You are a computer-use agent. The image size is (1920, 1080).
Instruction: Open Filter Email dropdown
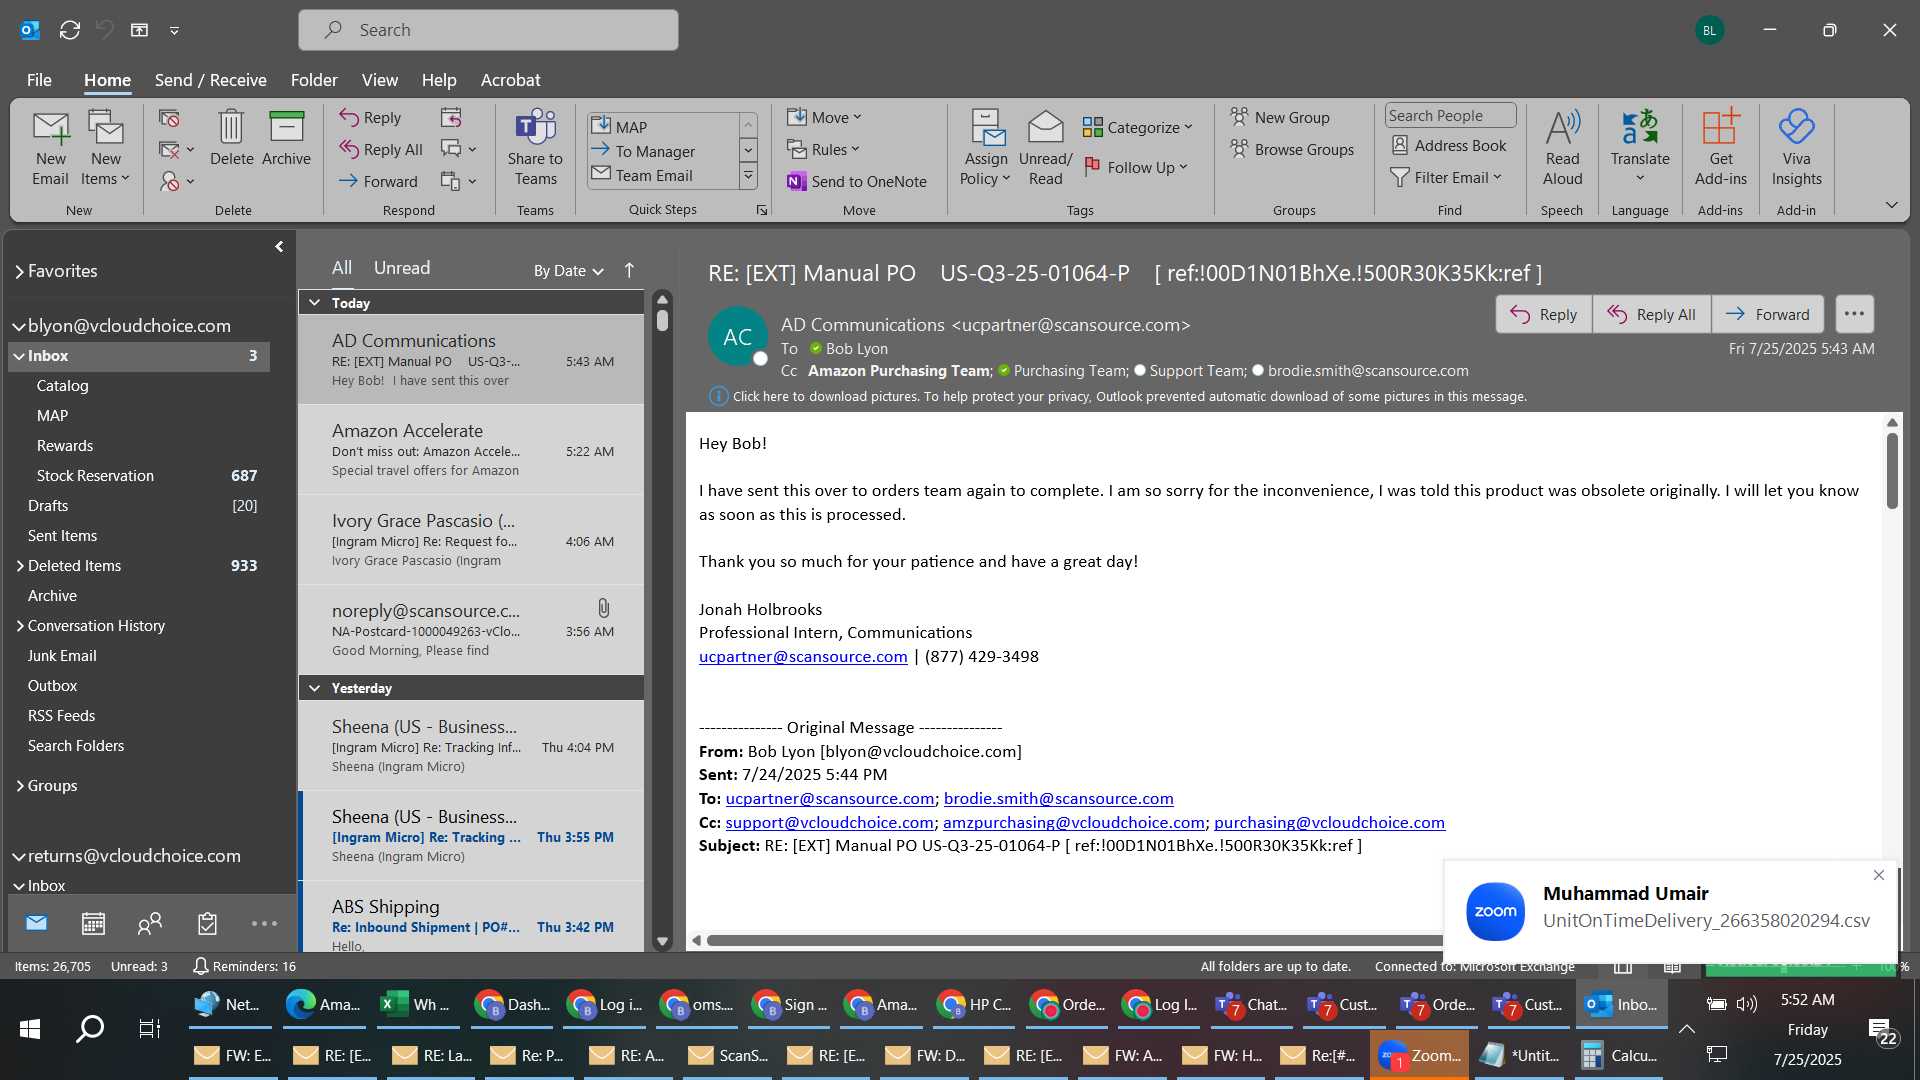click(1447, 177)
